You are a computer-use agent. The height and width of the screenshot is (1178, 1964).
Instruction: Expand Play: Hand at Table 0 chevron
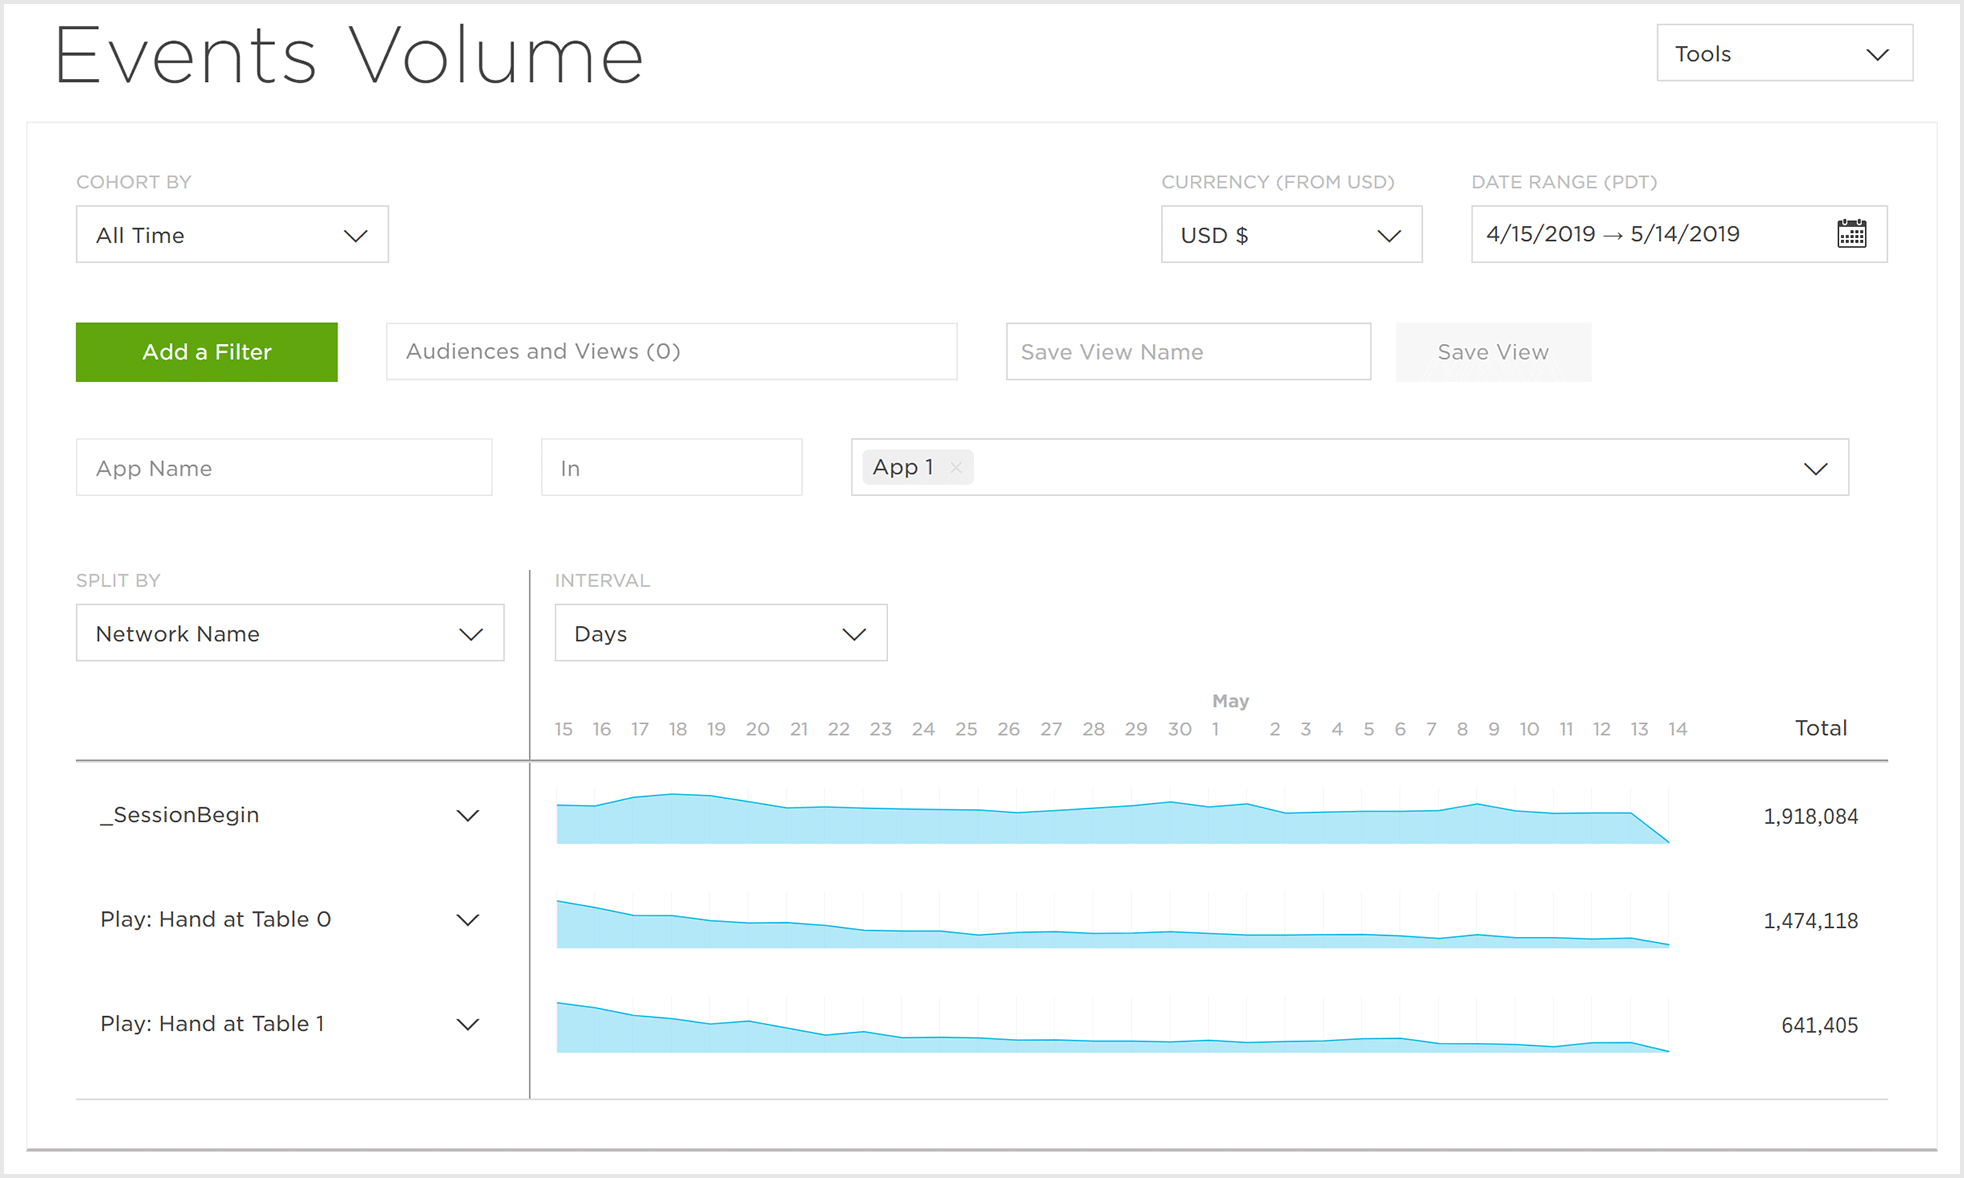pos(467,920)
